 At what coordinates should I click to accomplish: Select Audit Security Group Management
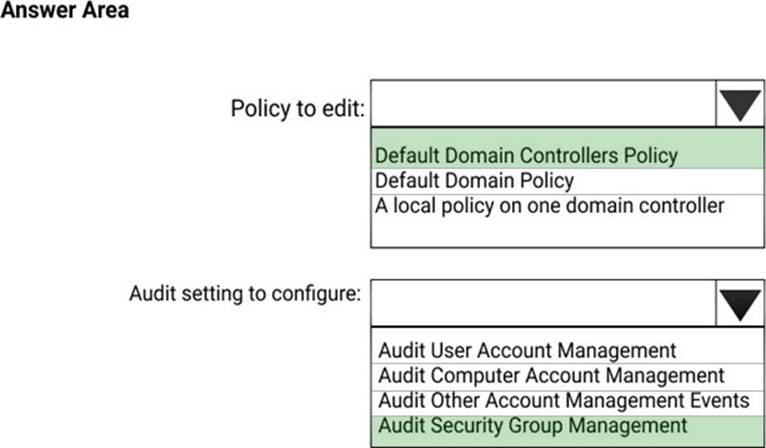click(533, 426)
